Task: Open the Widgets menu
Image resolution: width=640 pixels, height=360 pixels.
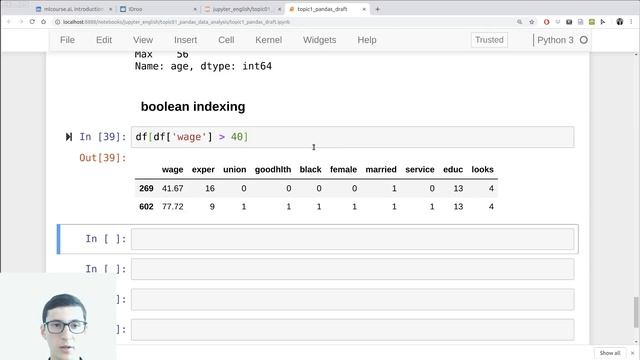Action: point(320,40)
